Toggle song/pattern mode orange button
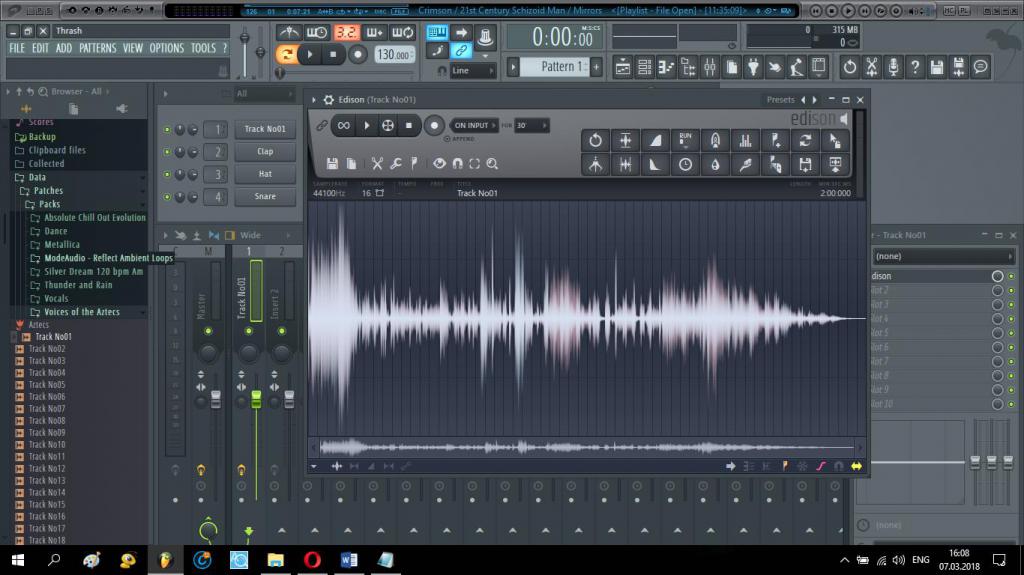 tap(288, 54)
